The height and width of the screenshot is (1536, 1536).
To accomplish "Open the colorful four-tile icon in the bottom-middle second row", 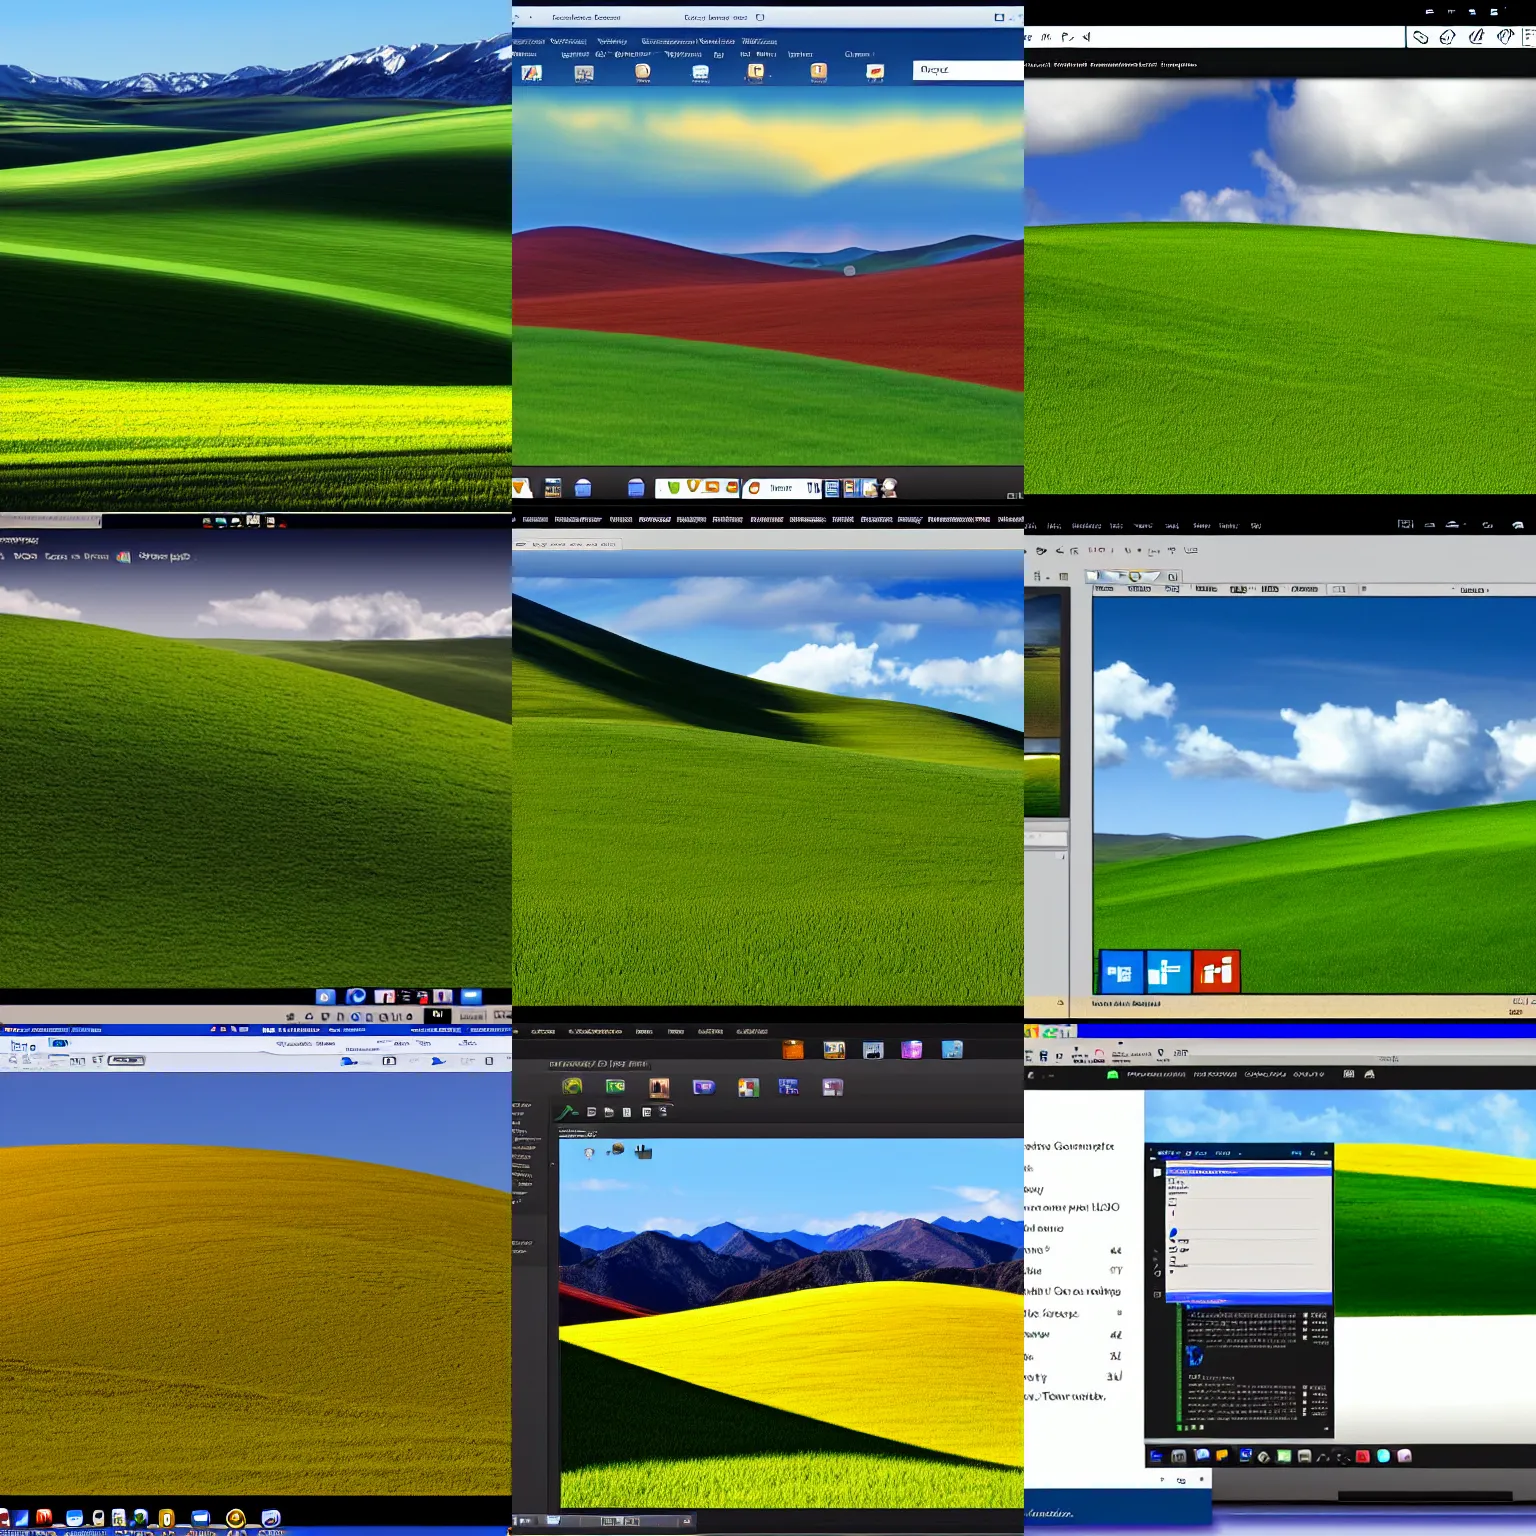I will point(748,1087).
